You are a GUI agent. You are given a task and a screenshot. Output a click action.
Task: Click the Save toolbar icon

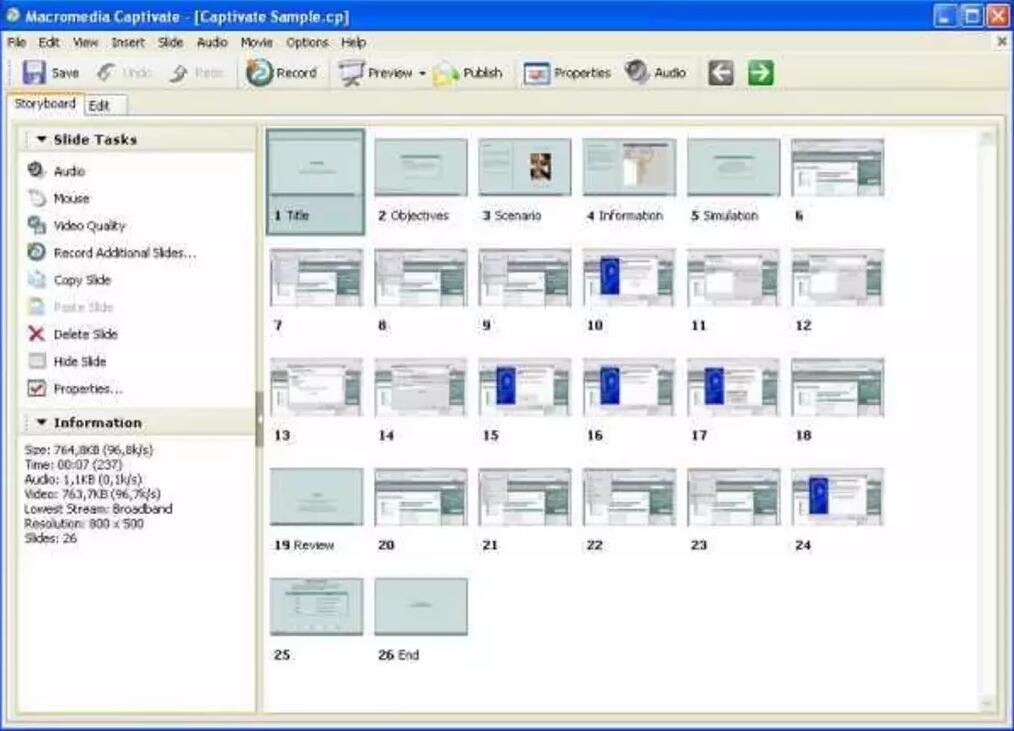[x=34, y=72]
